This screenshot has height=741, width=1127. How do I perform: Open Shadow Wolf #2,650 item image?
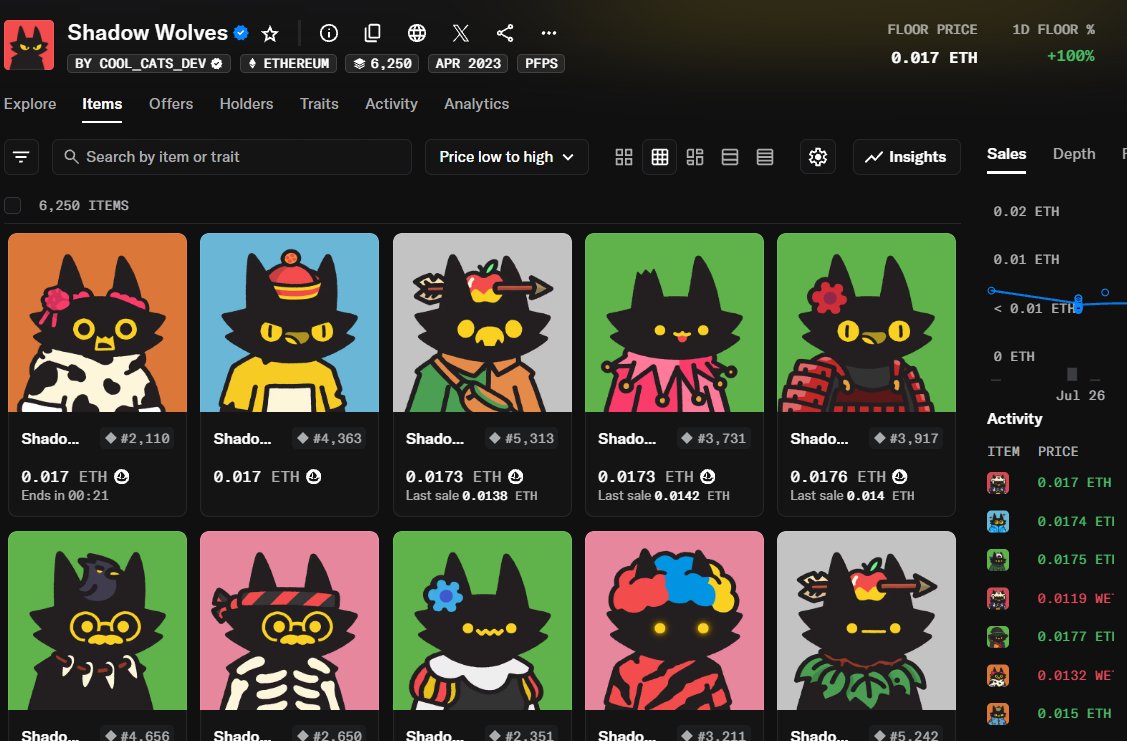(x=289, y=620)
